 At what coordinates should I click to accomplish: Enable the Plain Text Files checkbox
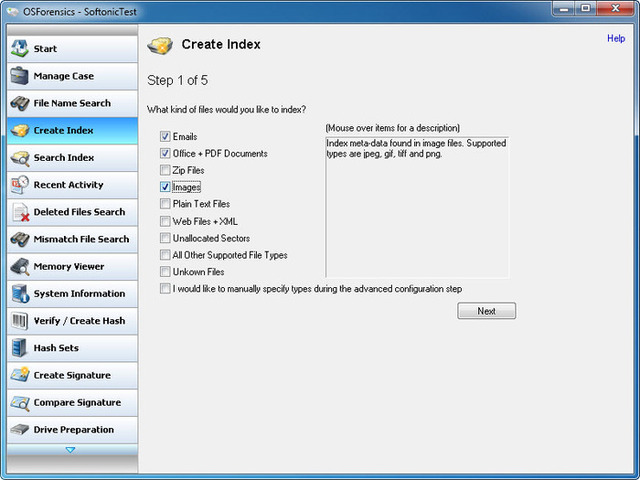pyautogui.click(x=165, y=204)
